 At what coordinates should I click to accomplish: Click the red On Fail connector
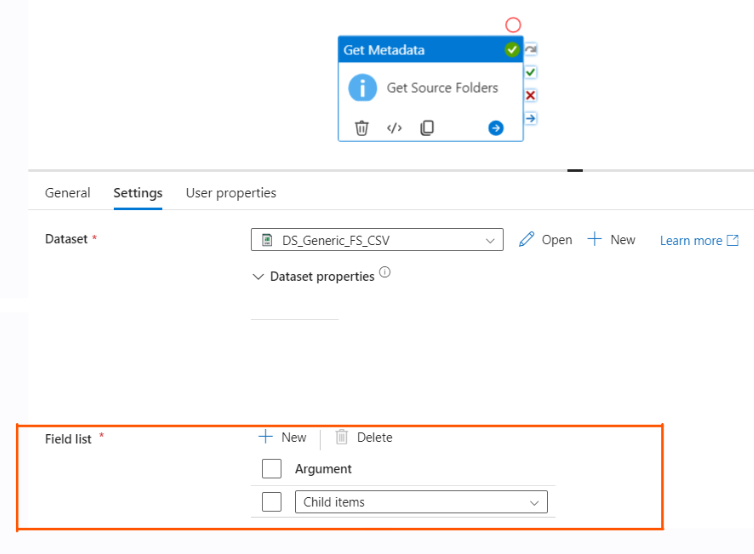click(531, 95)
